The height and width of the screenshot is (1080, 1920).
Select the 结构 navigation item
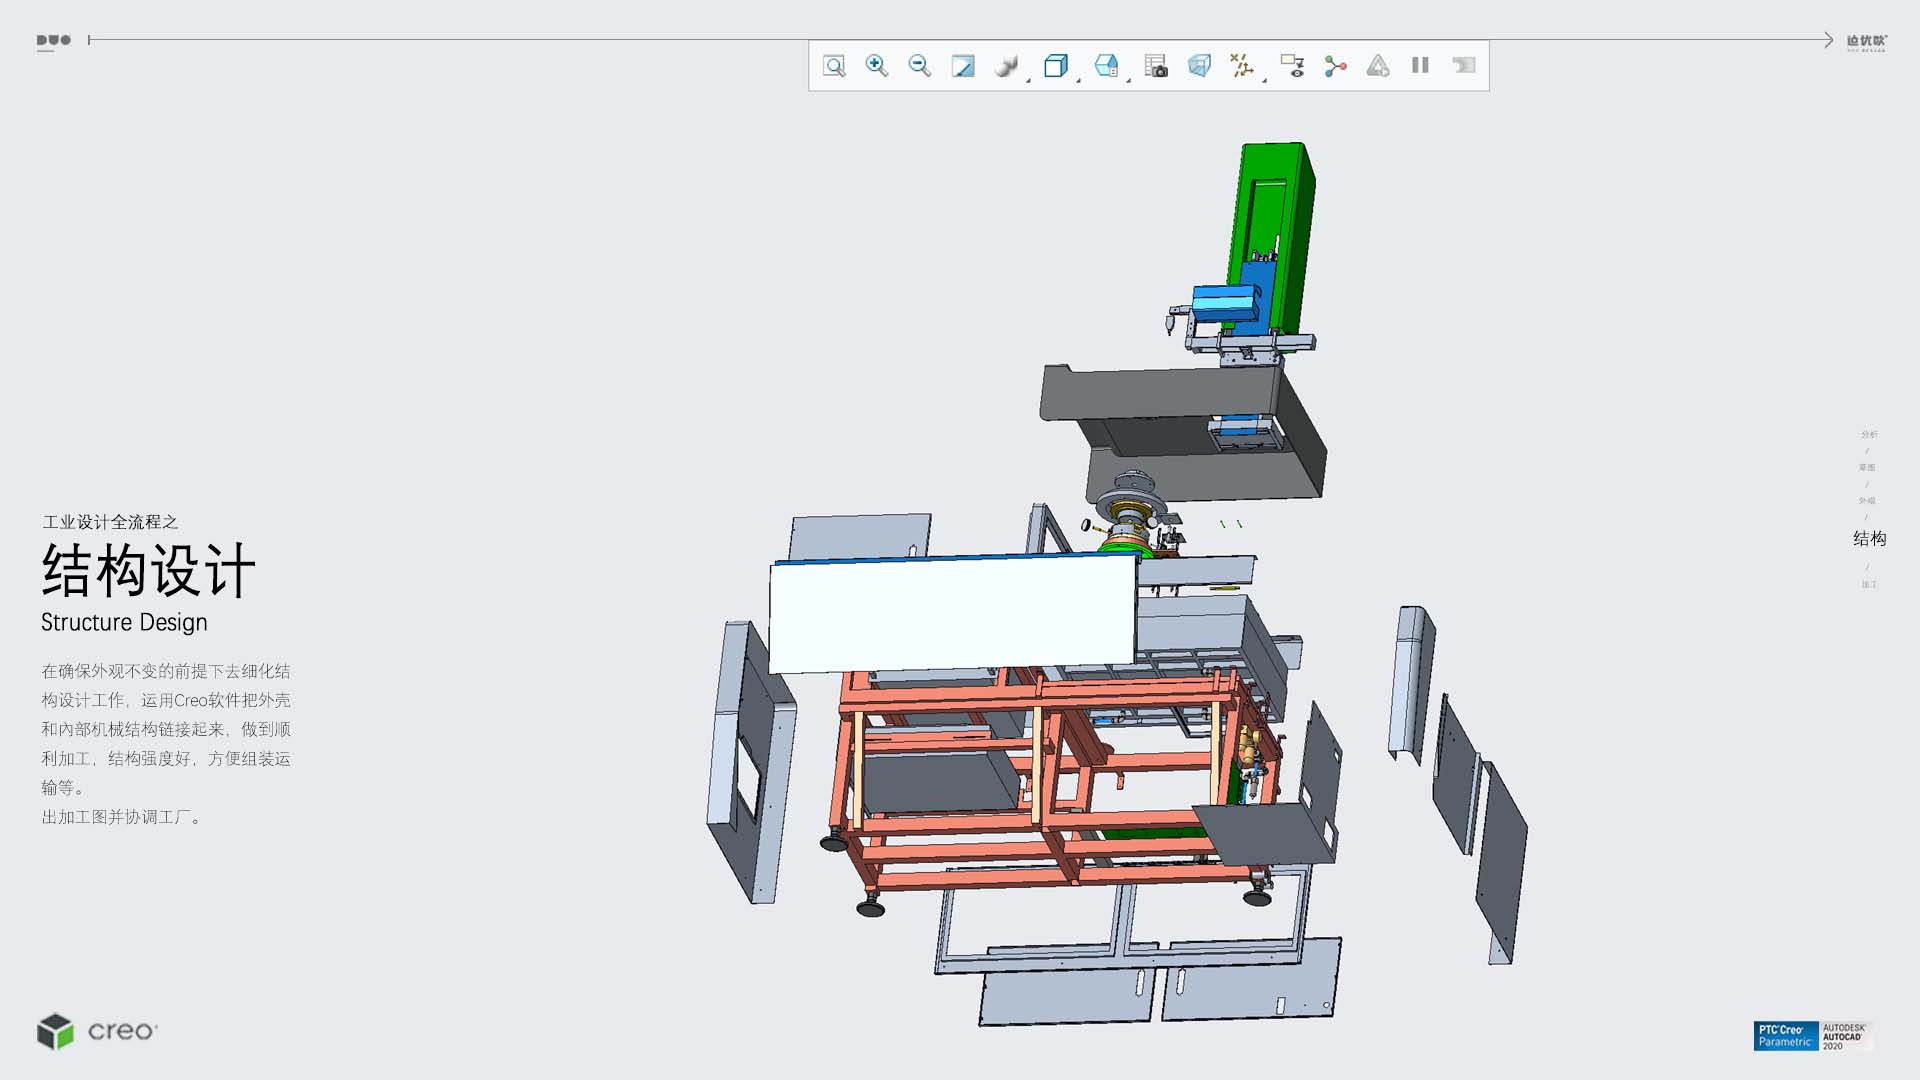1869,539
